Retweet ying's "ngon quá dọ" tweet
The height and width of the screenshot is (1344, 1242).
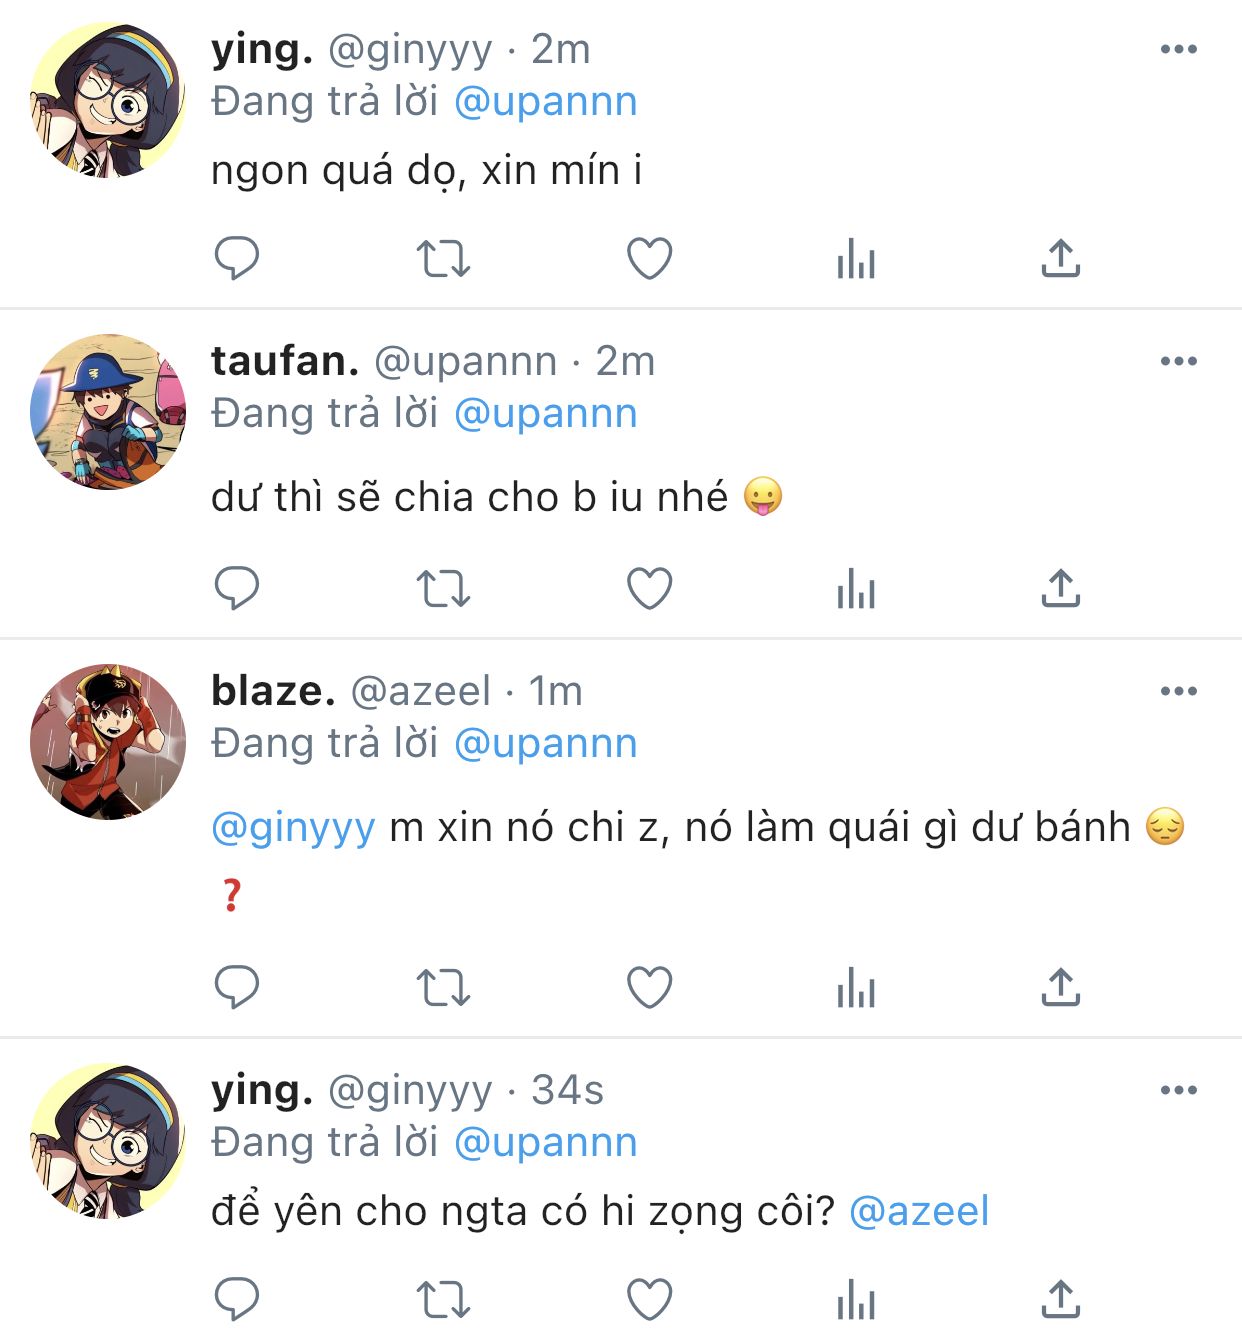tap(443, 258)
